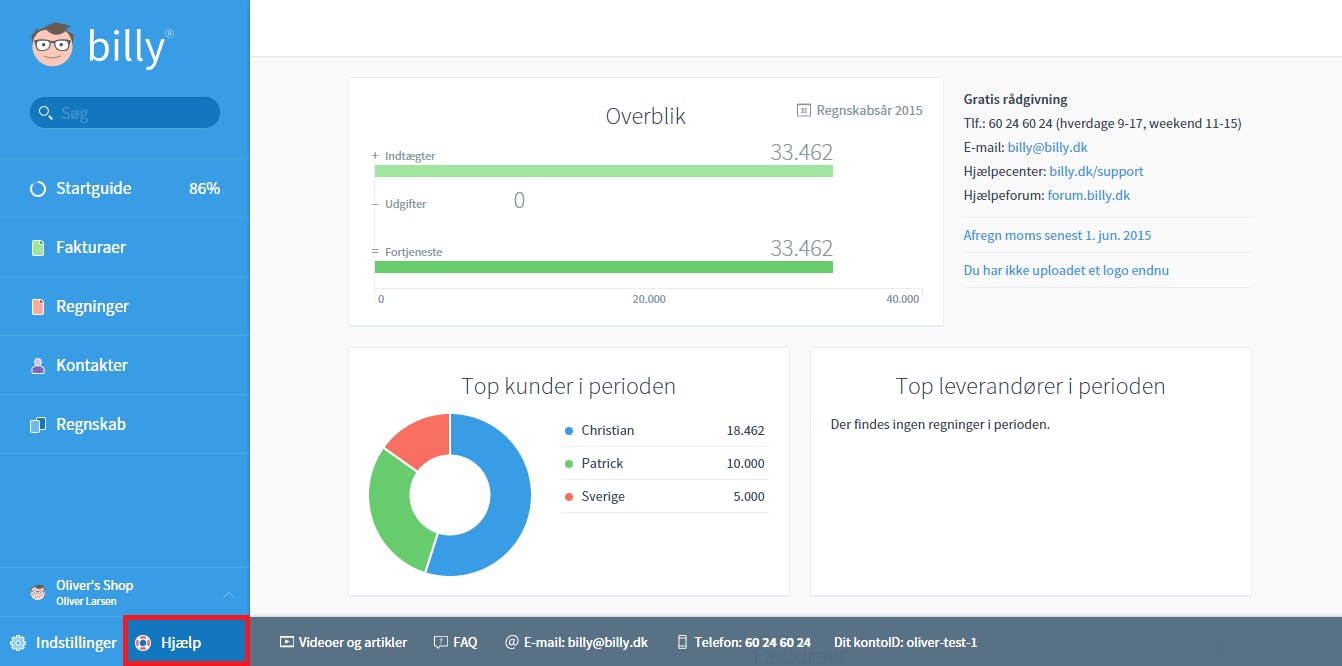
Task: Click the 'Gratis rådgivning' heading
Action: coord(1016,99)
